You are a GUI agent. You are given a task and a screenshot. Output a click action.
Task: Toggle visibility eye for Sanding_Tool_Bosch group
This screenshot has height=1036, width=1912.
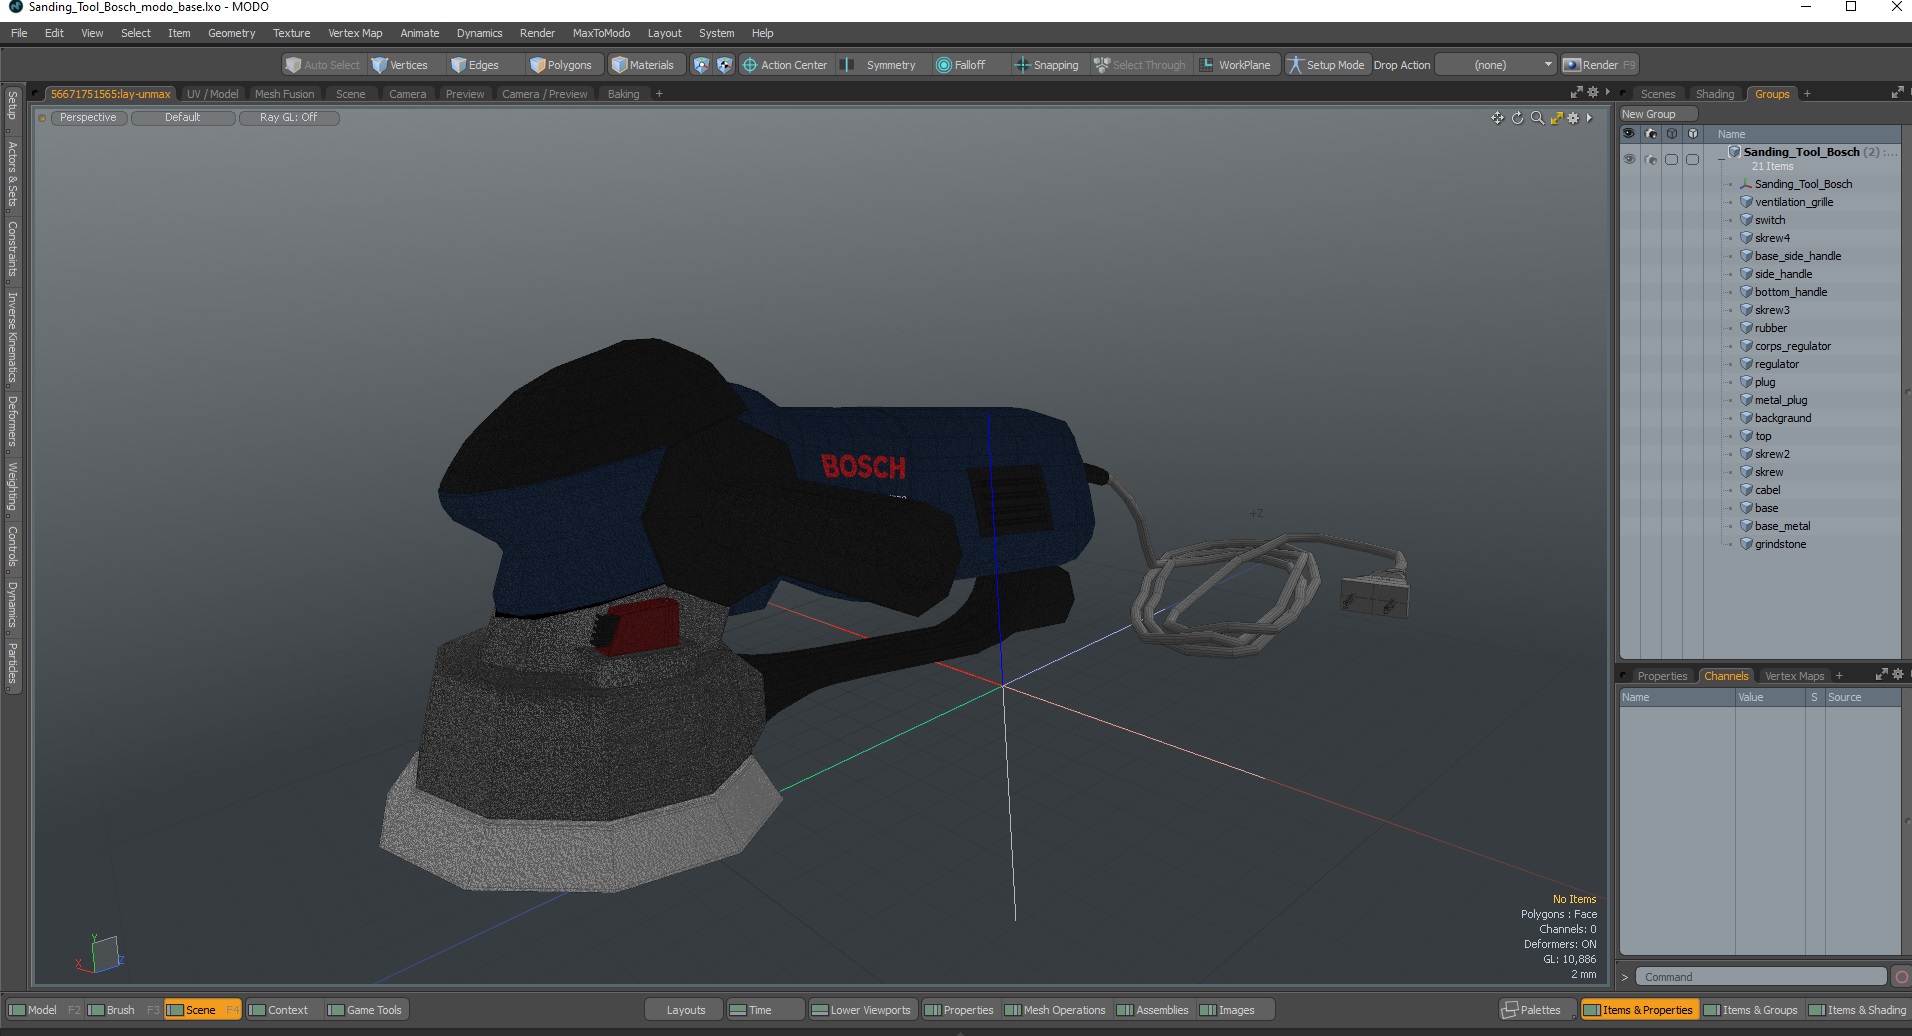pos(1629,159)
